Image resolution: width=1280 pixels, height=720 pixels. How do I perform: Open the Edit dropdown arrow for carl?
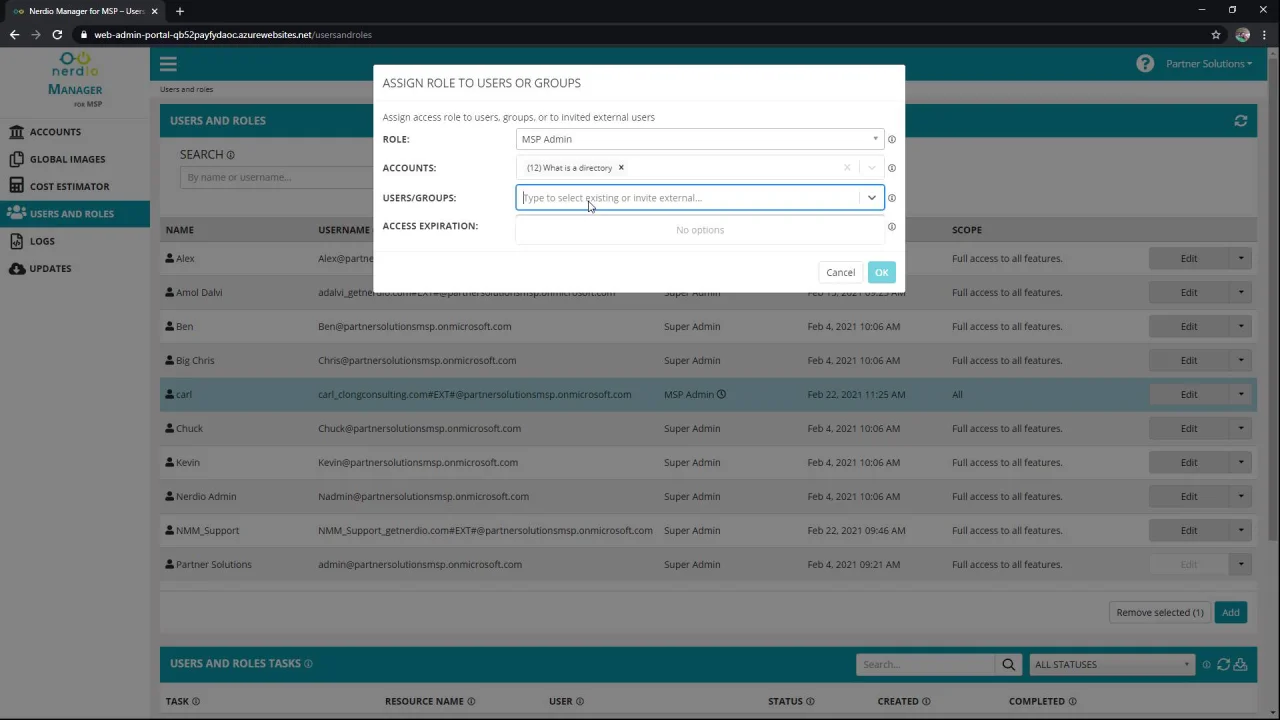click(x=1241, y=395)
